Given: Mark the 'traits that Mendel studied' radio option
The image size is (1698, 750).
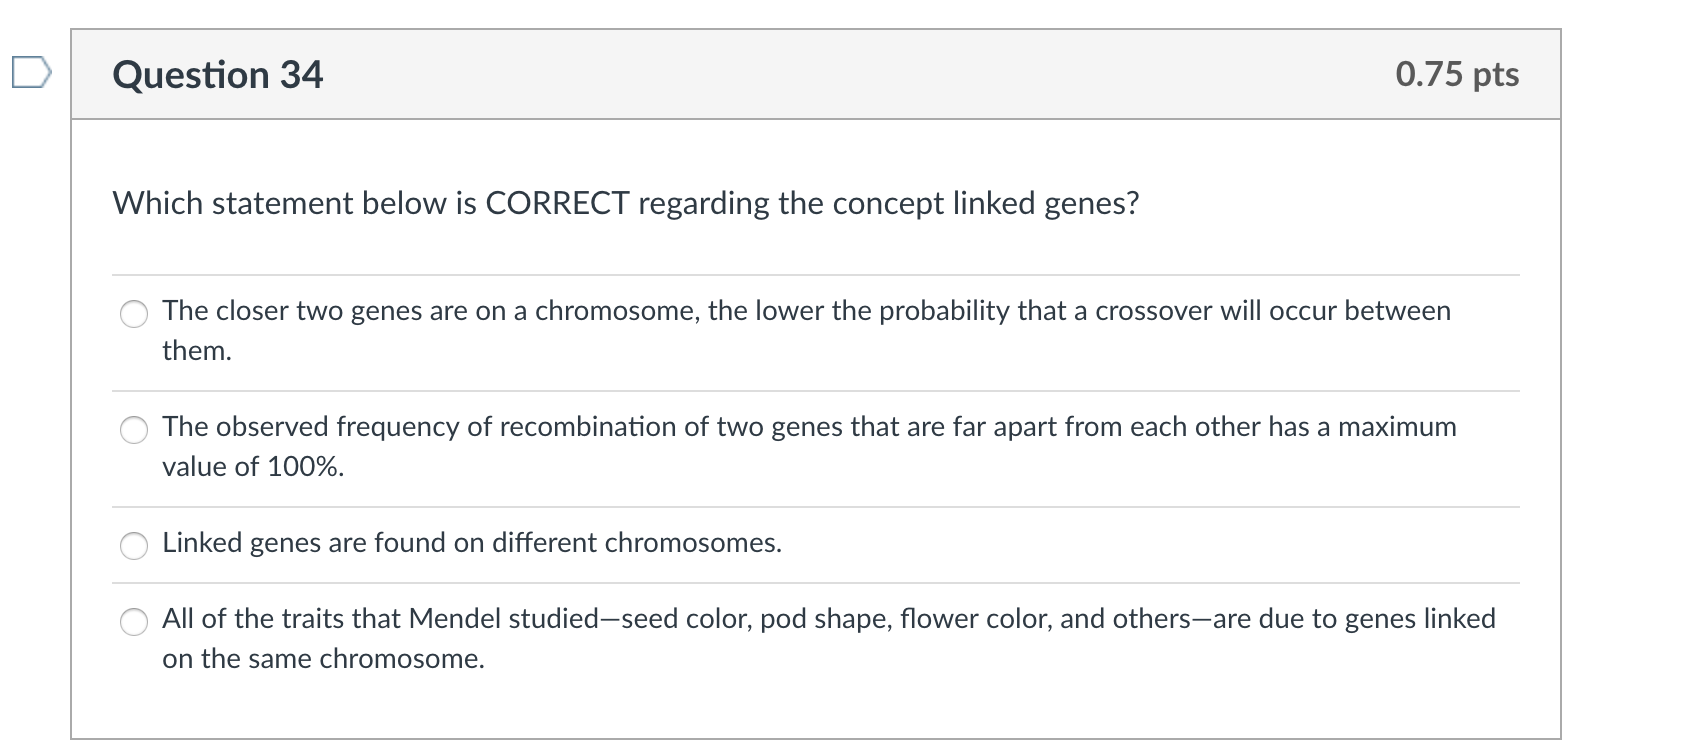Looking at the screenshot, I should coord(134,621).
